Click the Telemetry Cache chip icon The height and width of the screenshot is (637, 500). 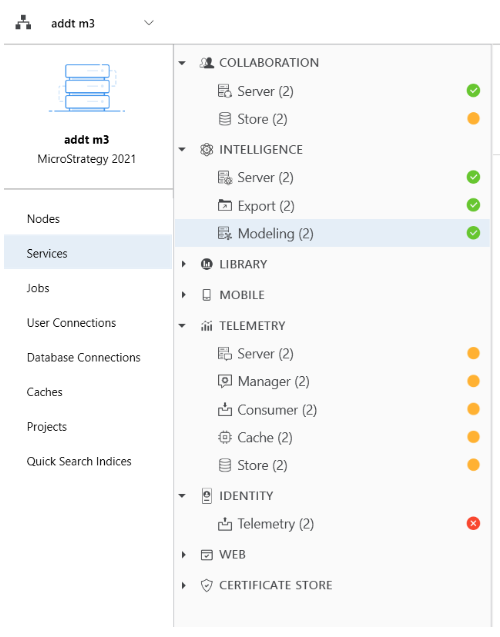tap(225, 437)
